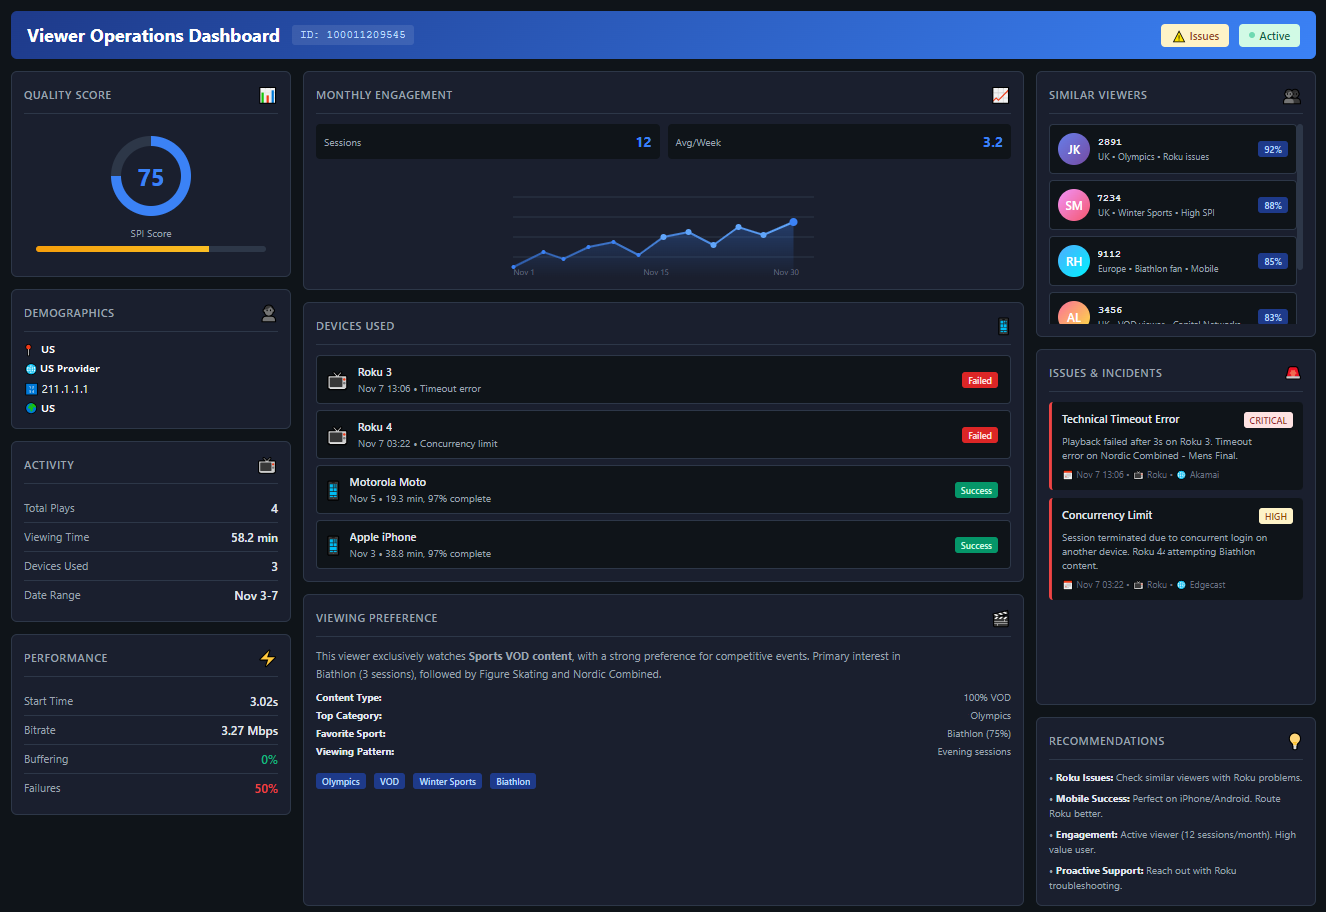The image size is (1326, 912).
Task: Click the Similar Viewers people icon
Action: tap(1291, 96)
